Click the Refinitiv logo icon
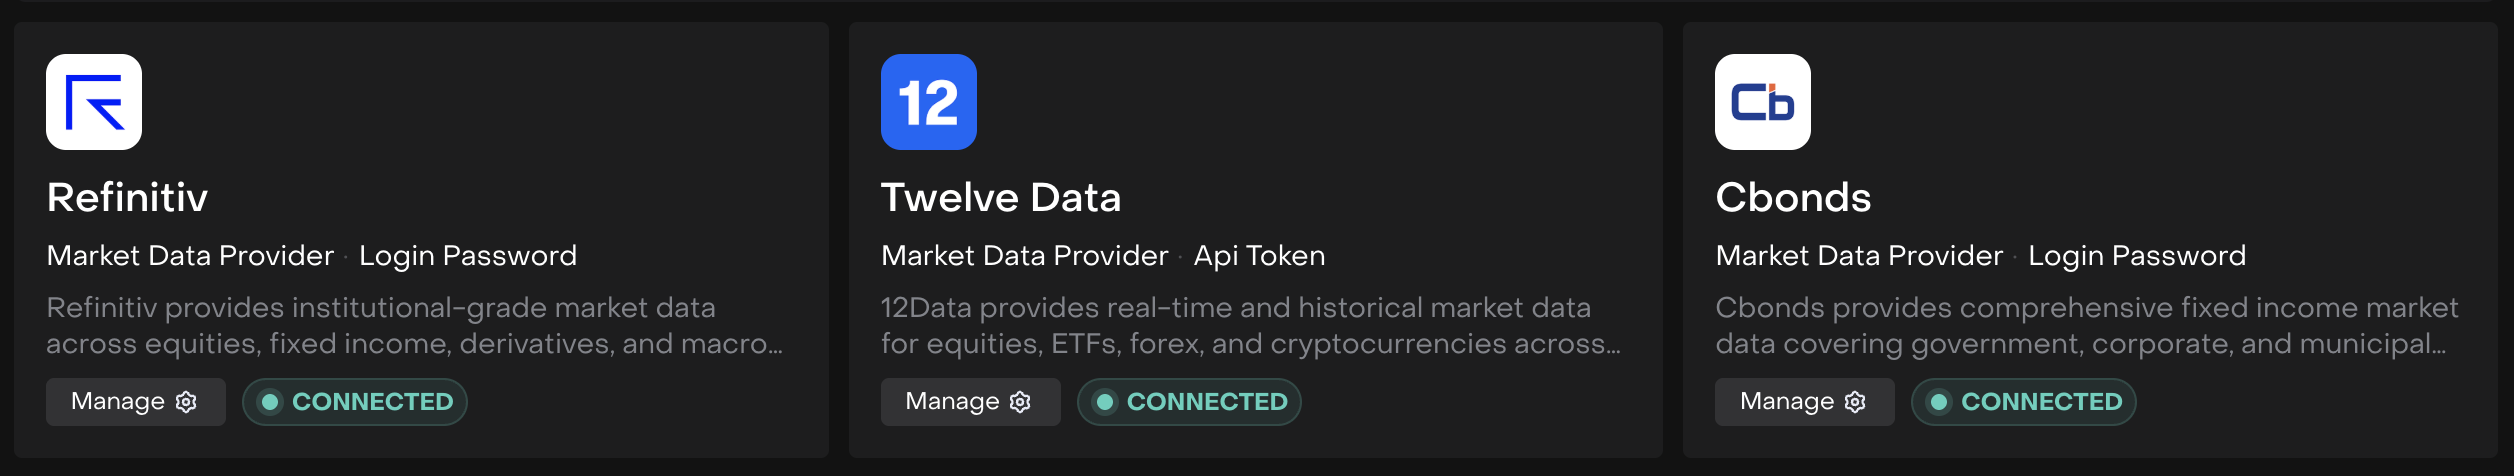 coord(94,102)
